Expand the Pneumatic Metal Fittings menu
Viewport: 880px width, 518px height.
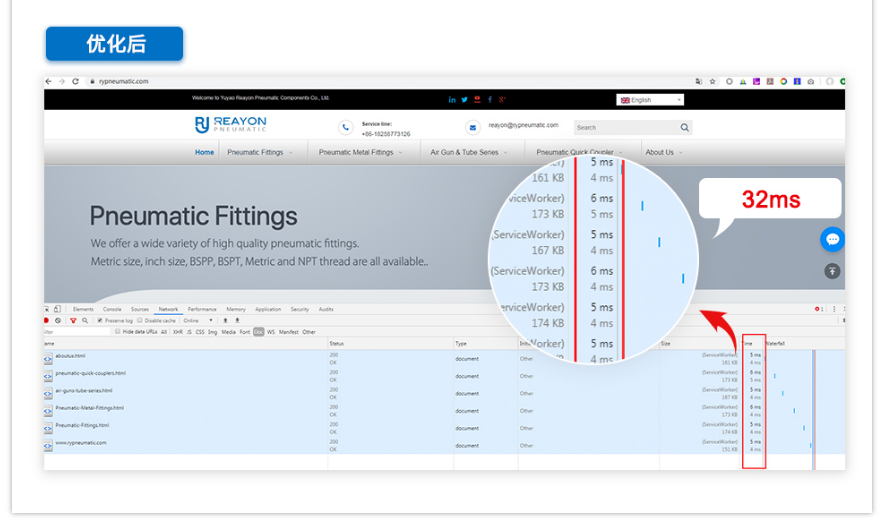pyautogui.click(x=360, y=152)
